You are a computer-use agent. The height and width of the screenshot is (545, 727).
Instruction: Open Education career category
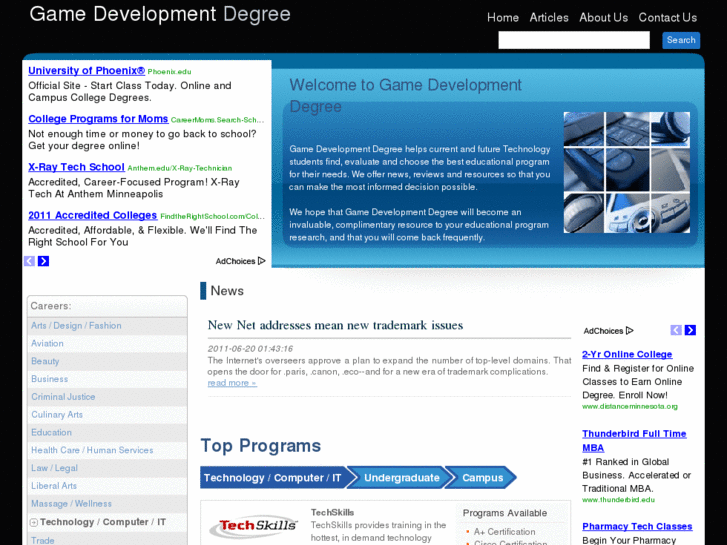51,432
